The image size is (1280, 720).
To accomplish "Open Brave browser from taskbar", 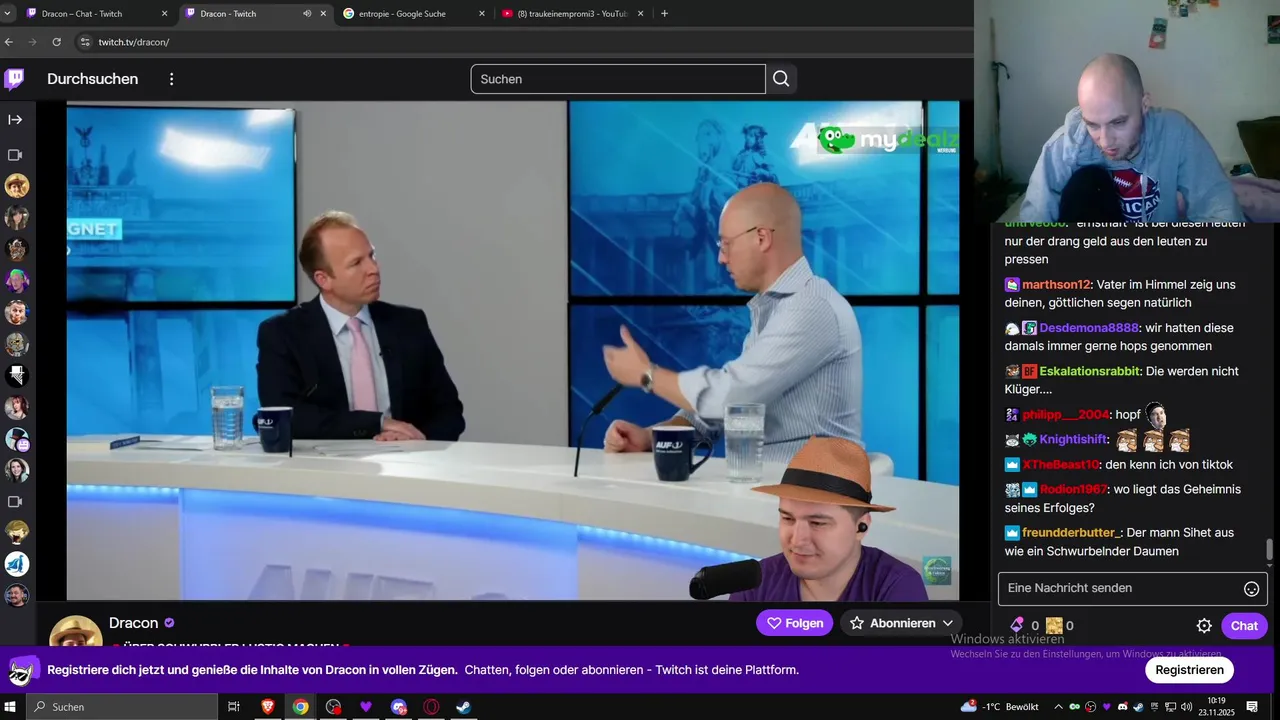I will [x=267, y=707].
